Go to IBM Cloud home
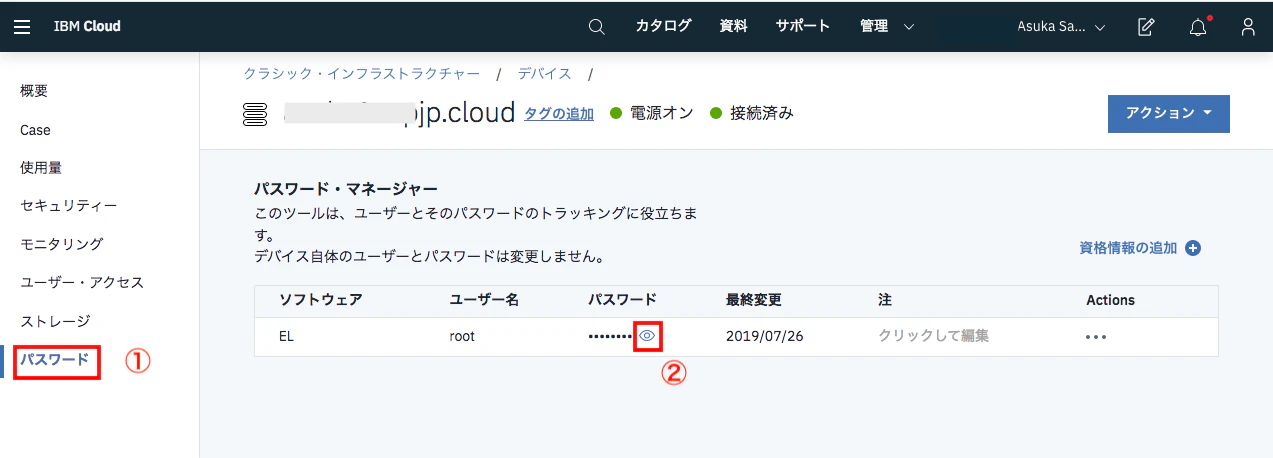Screen dimensions: 1273x458 click(87, 26)
